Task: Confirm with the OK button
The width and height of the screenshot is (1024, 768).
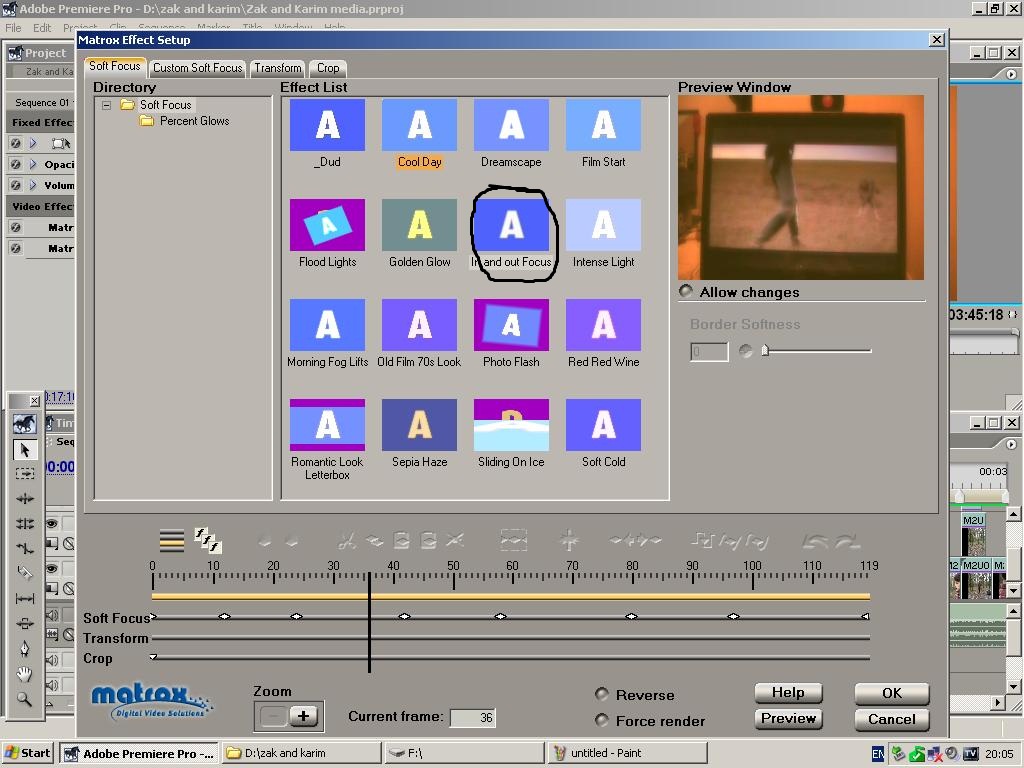Action: pyautogui.click(x=891, y=694)
